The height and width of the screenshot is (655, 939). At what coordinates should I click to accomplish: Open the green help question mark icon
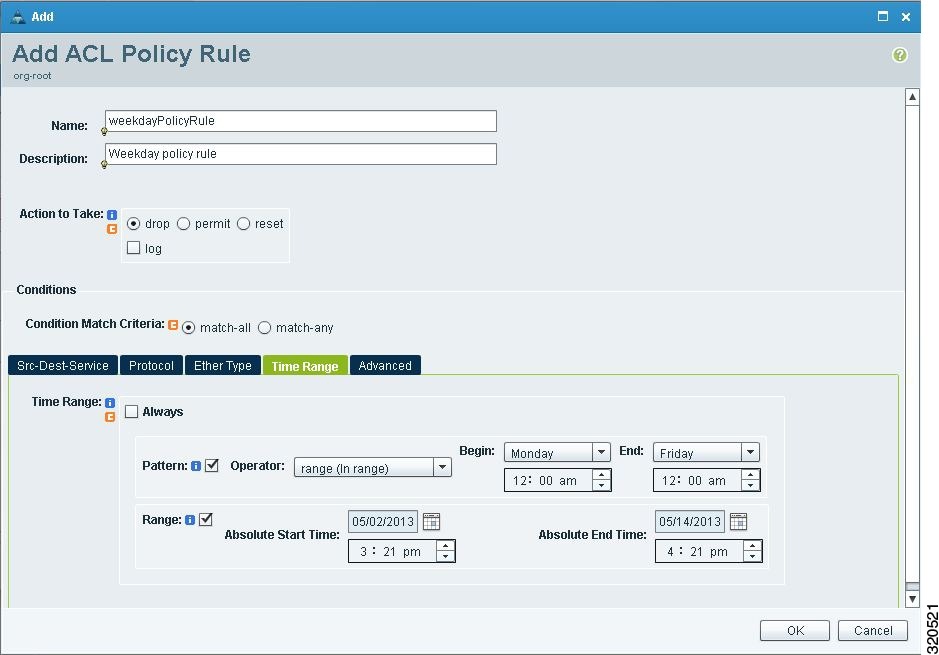tap(899, 55)
